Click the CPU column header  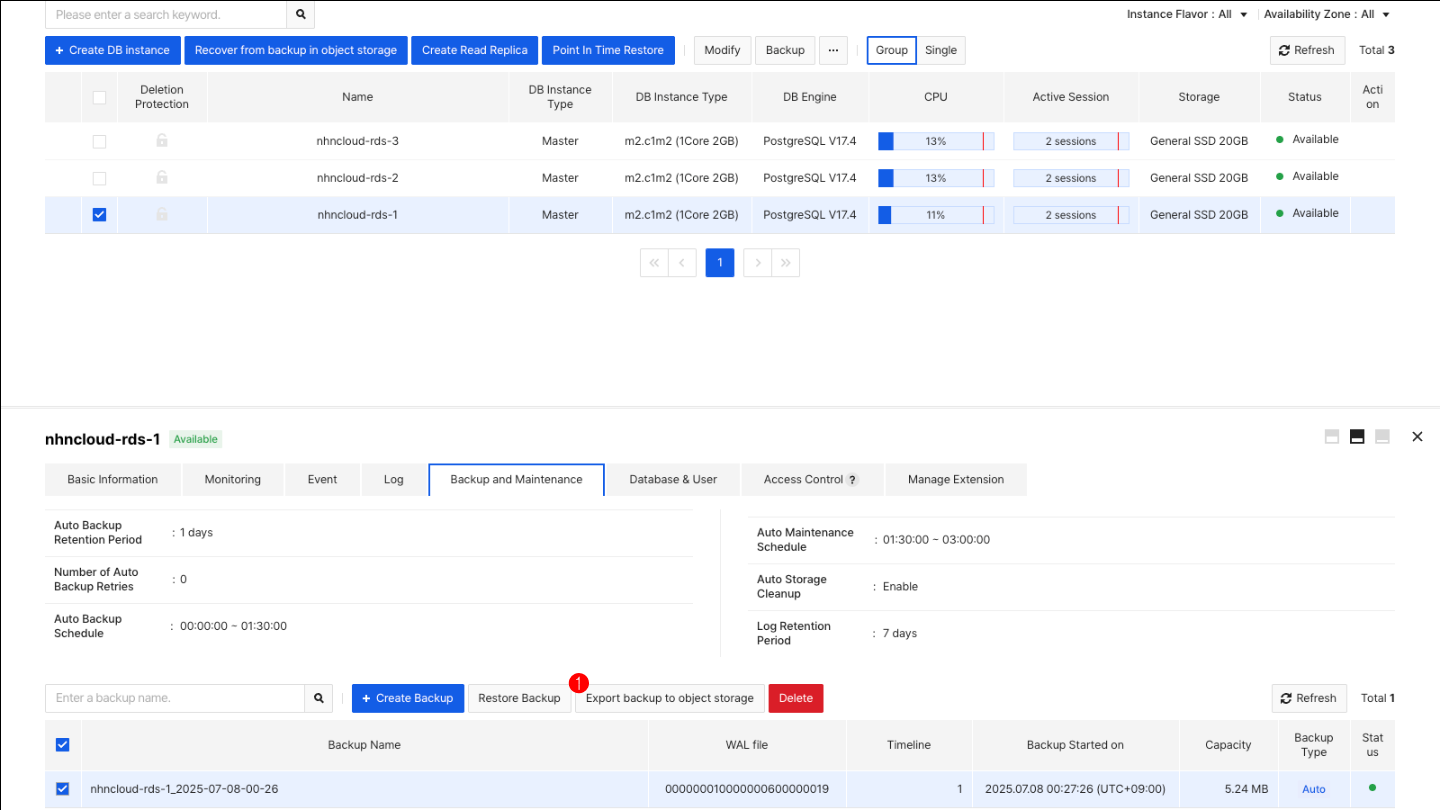click(936, 97)
